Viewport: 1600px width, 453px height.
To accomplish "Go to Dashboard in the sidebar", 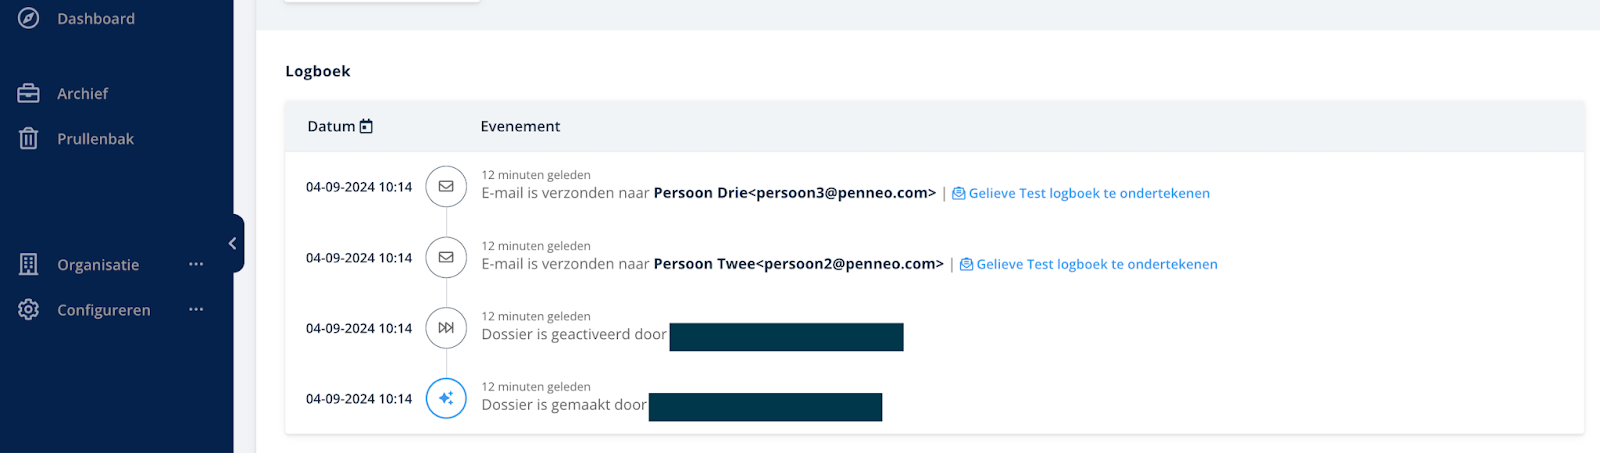I will 96,18.
